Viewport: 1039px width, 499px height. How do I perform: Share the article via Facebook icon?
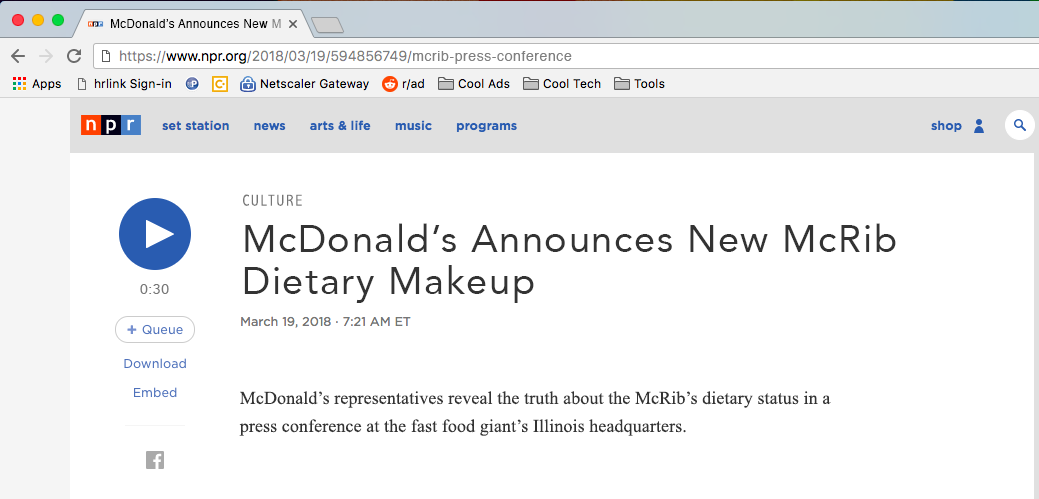click(x=155, y=460)
